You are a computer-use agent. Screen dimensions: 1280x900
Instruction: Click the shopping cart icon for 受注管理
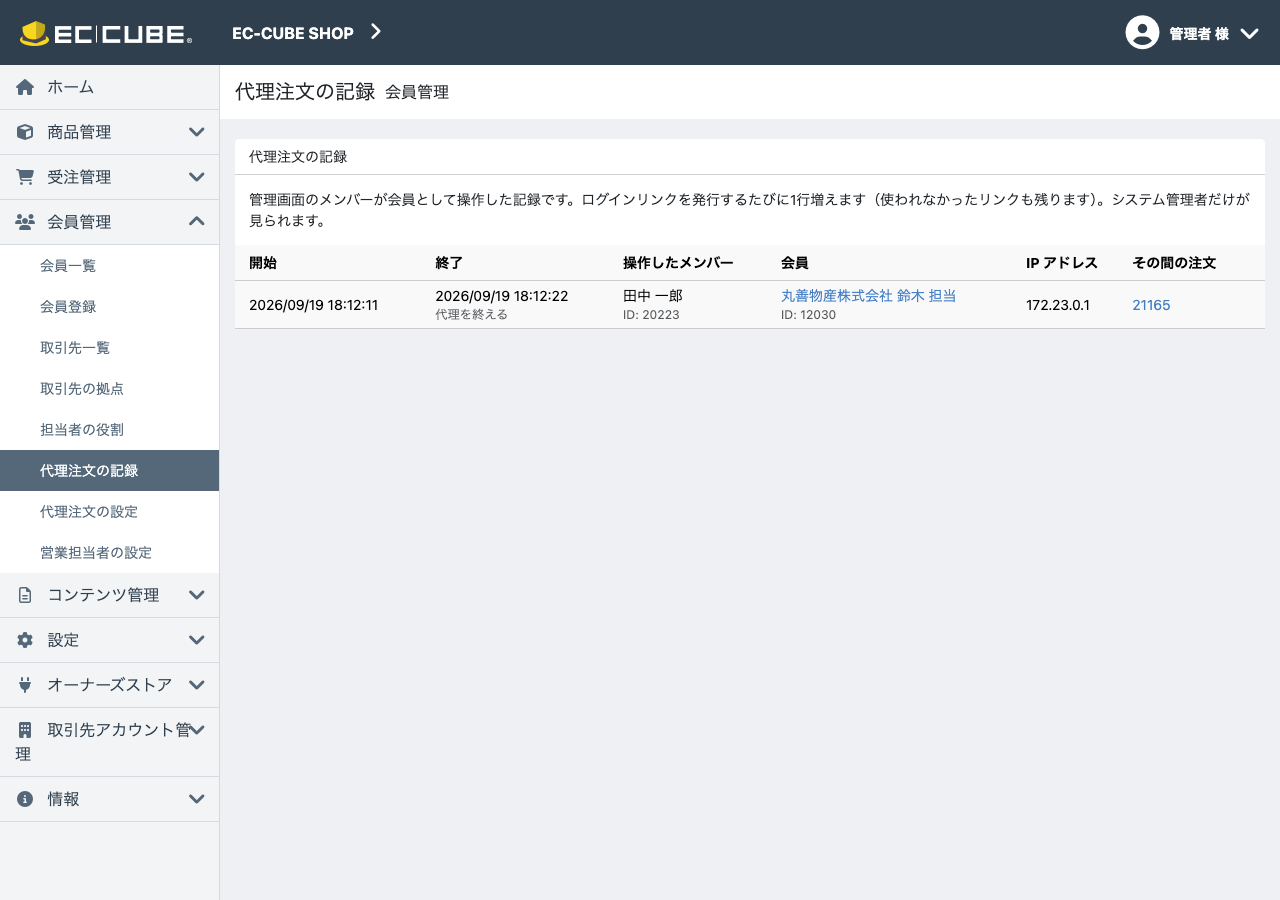pyautogui.click(x=25, y=177)
